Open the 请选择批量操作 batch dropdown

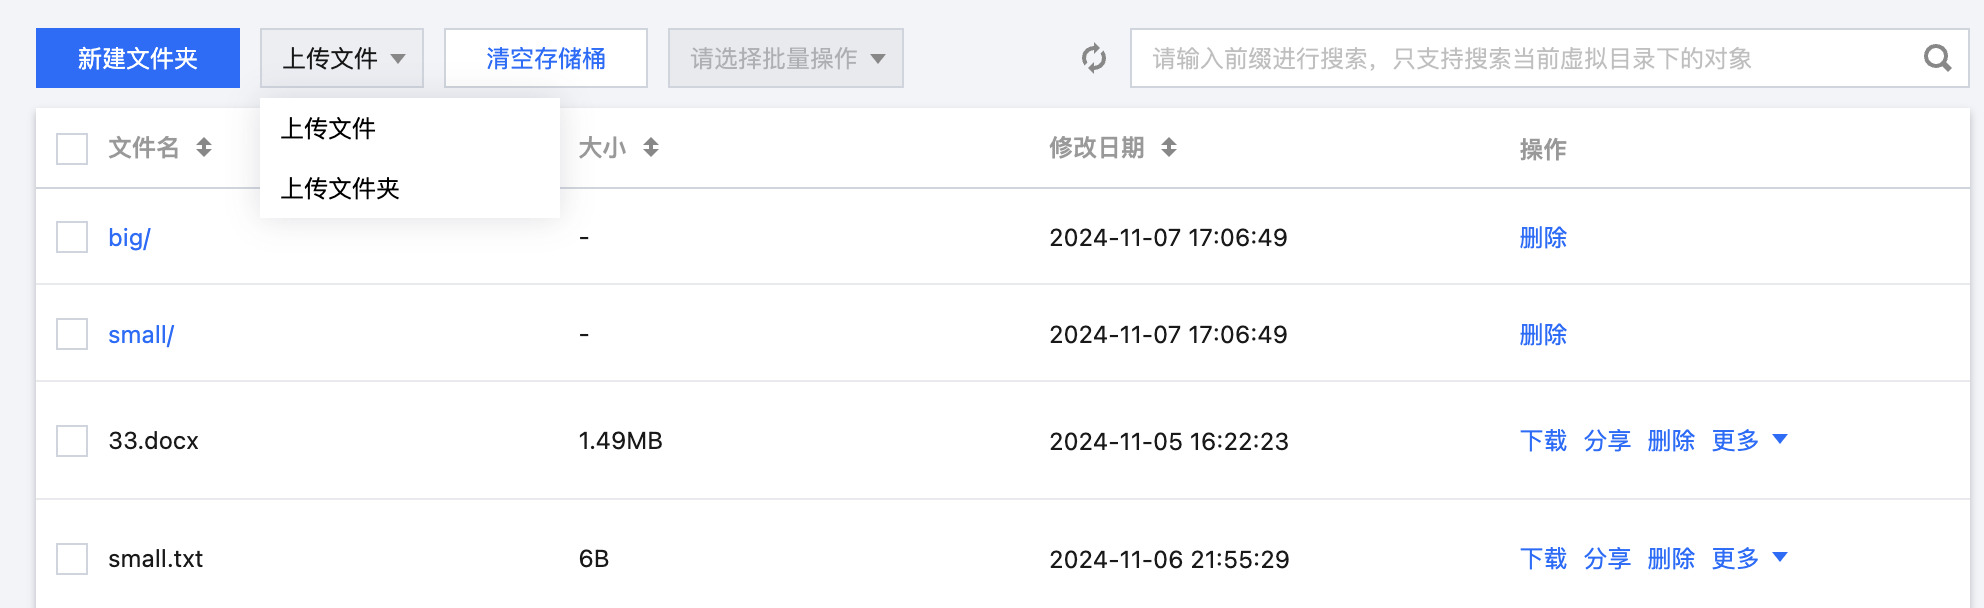click(x=786, y=58)
